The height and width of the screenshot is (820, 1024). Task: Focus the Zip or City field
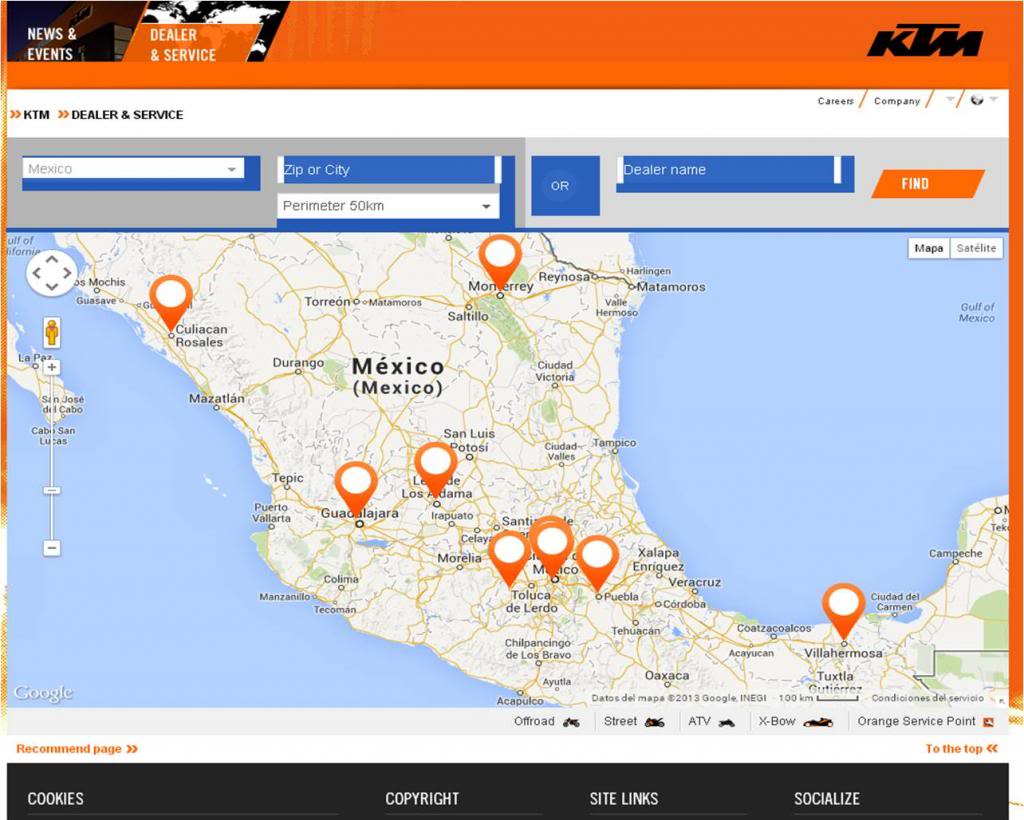389,170
